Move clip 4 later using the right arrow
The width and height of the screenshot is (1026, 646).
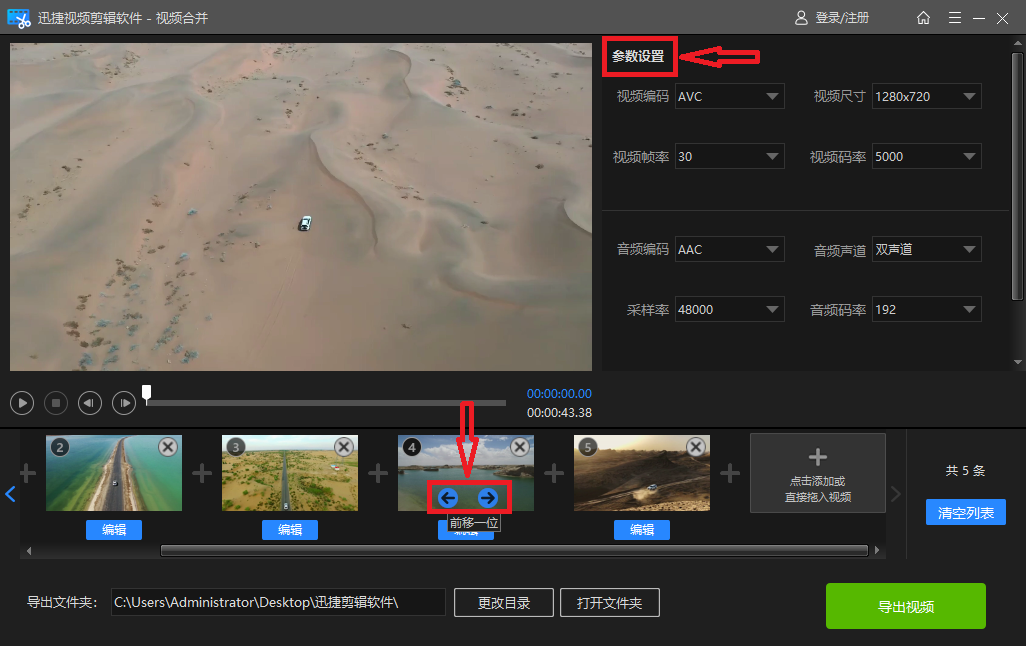click(486, 496)
